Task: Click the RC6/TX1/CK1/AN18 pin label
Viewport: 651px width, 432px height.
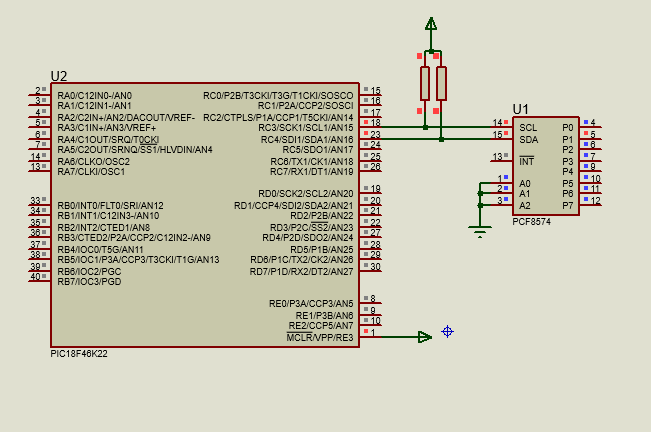Action: 312,162
